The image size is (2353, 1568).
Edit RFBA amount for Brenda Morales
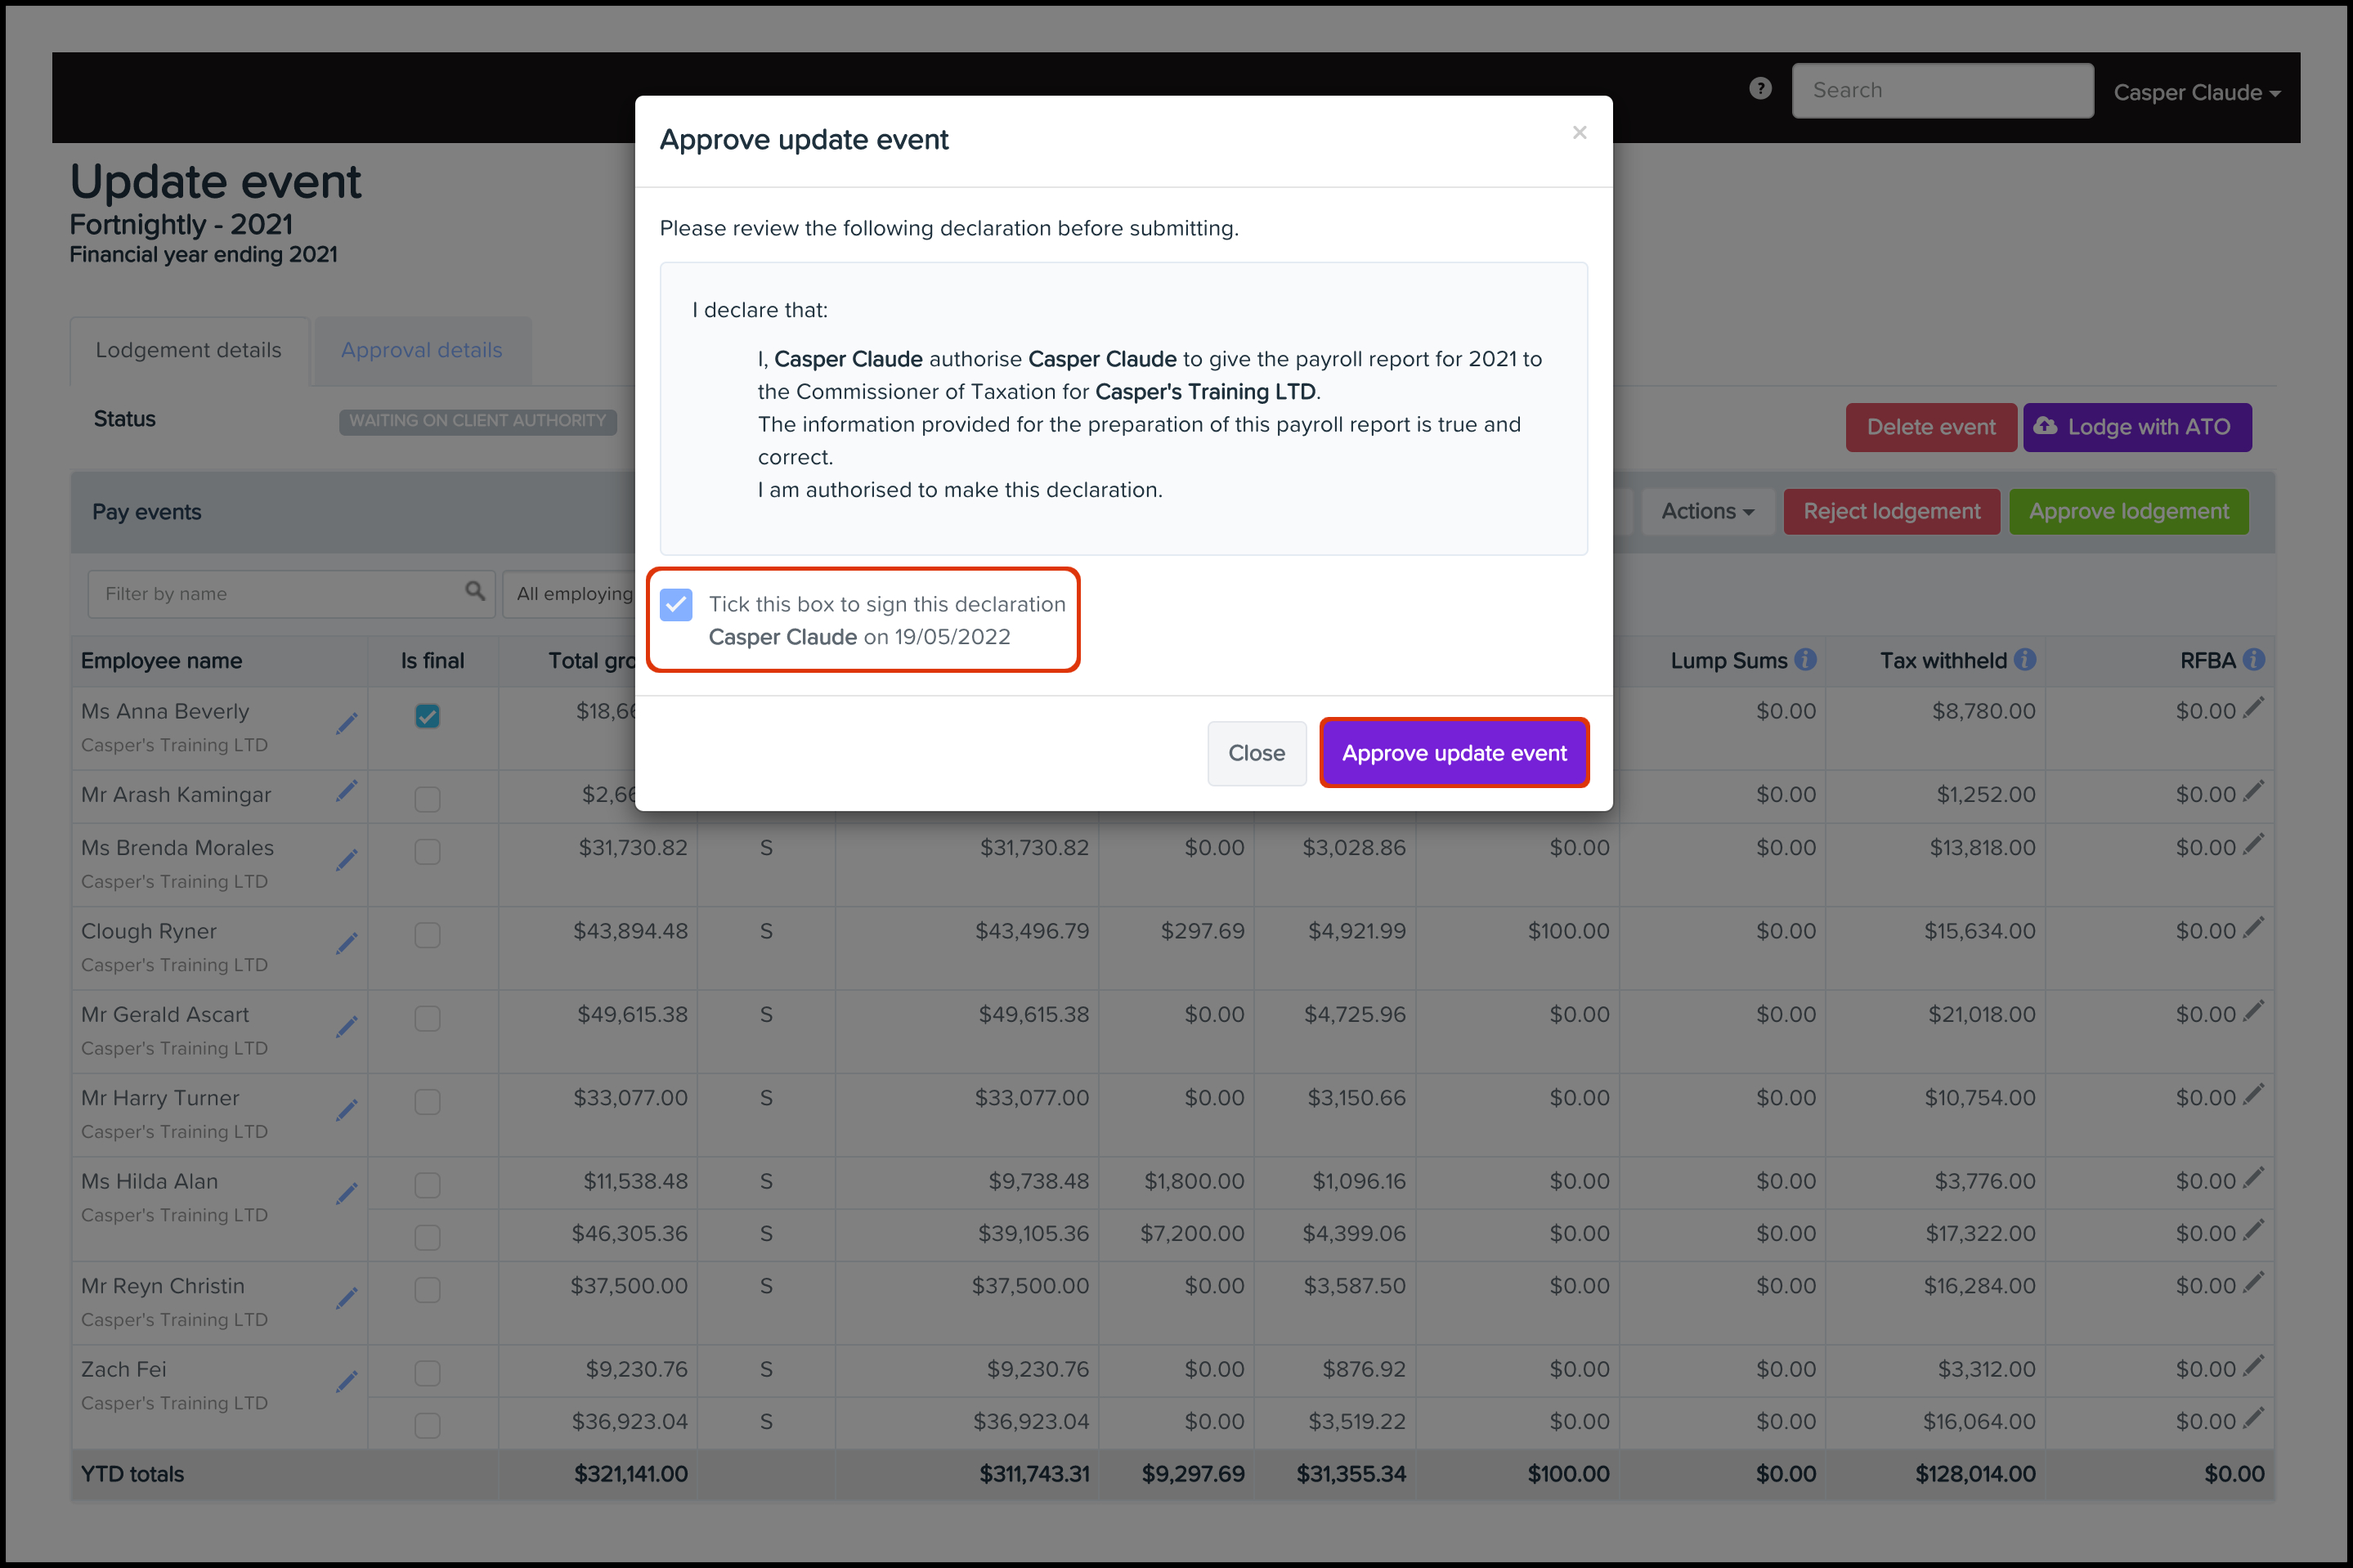tap(2253, 846)
